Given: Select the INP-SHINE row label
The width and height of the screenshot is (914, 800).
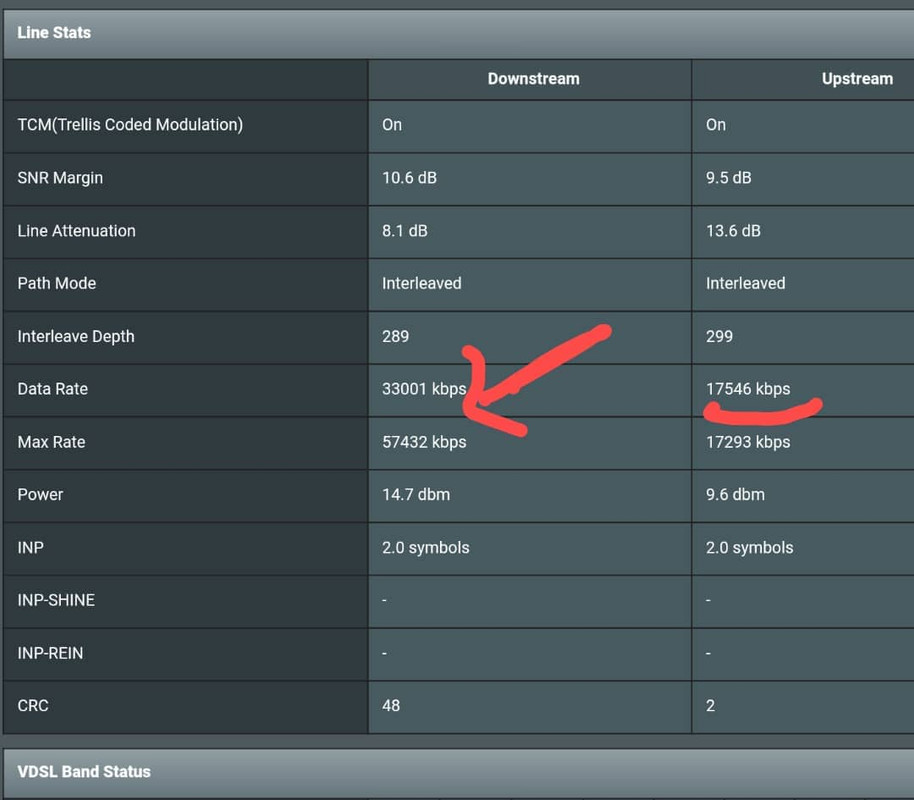Looking at the screenshot, I should pos(56,600).
